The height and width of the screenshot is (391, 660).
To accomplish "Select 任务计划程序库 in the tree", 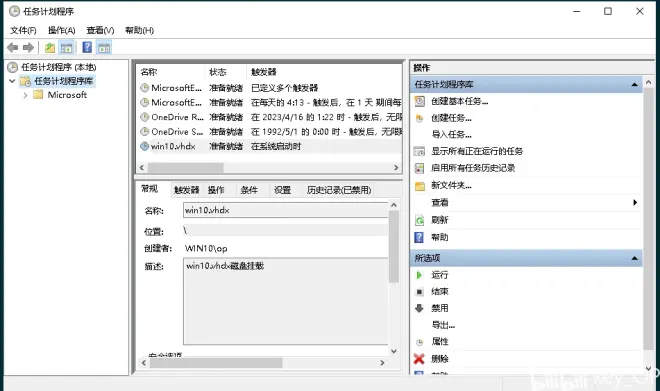I will [64, 81].
